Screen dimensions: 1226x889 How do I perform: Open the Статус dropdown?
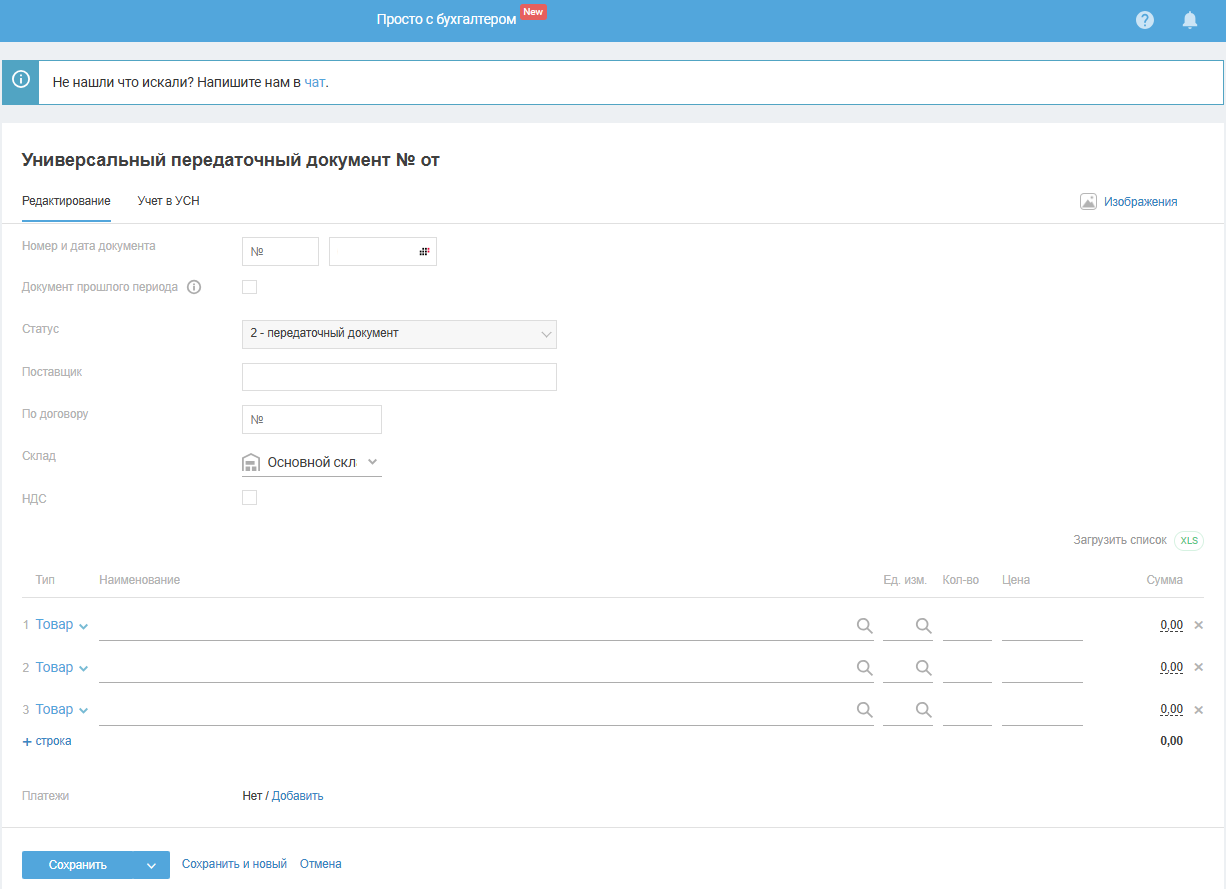point(399,334)
